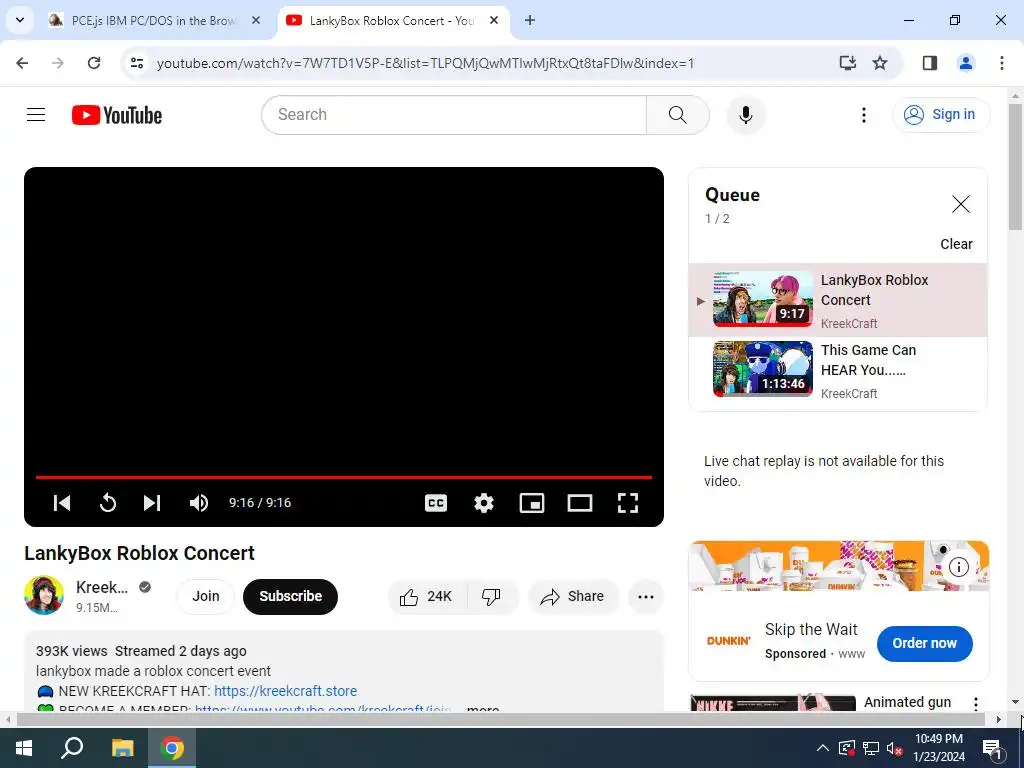Share the LankyBox Roblox Concert video
1024x768 pixels.
click(x=573, y=596)
